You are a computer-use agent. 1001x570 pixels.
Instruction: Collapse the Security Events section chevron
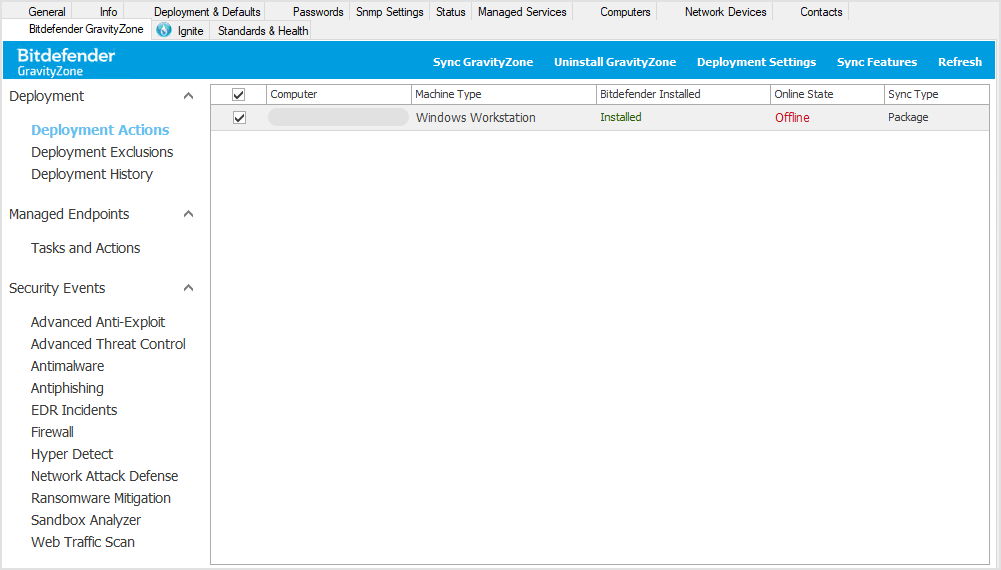188,288
